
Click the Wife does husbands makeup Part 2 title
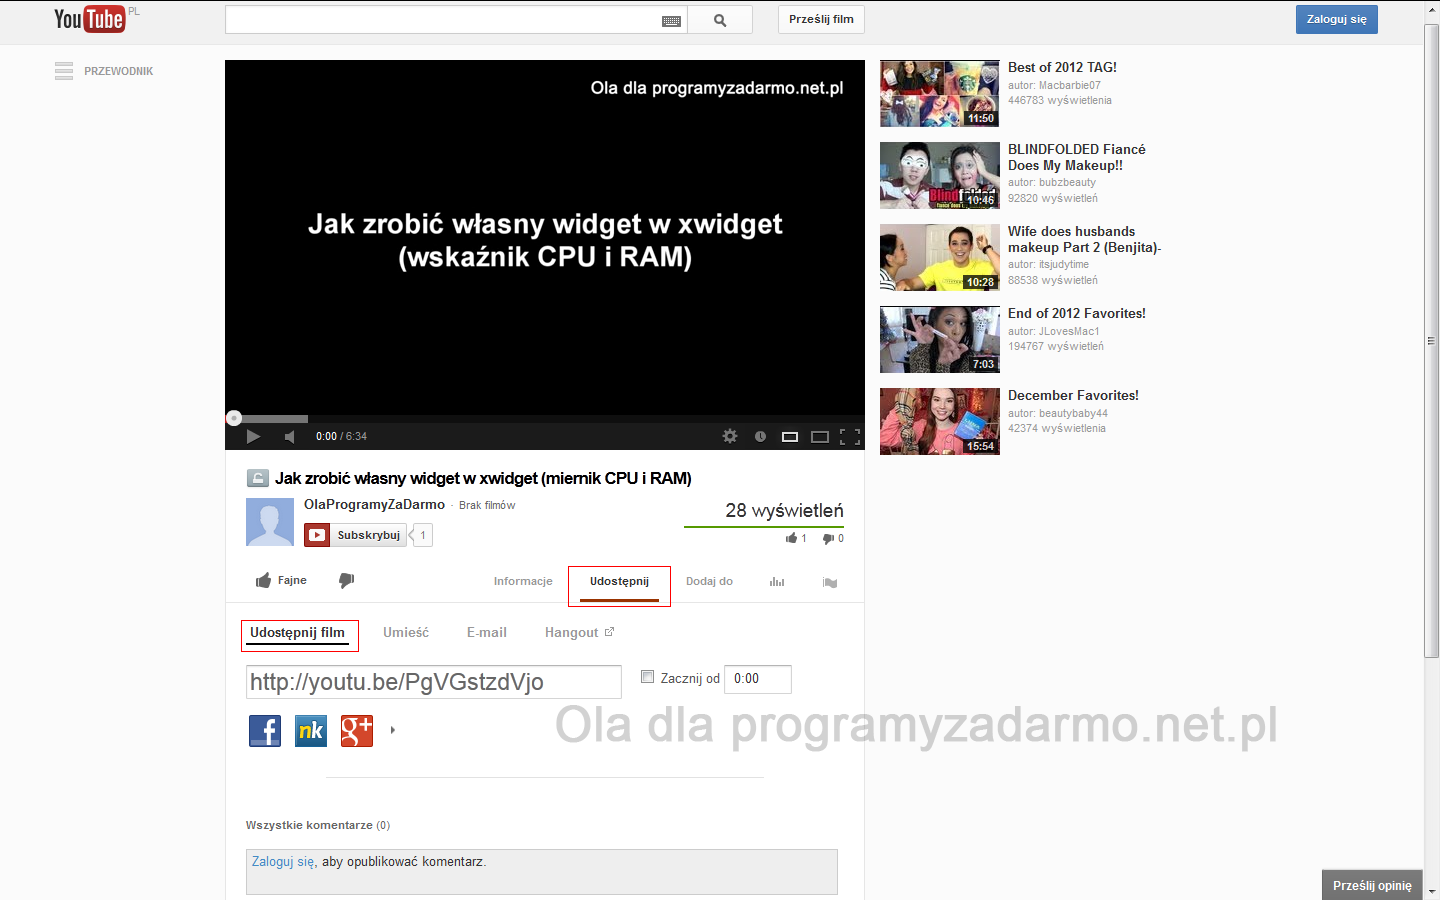[x=1084, y=239]
